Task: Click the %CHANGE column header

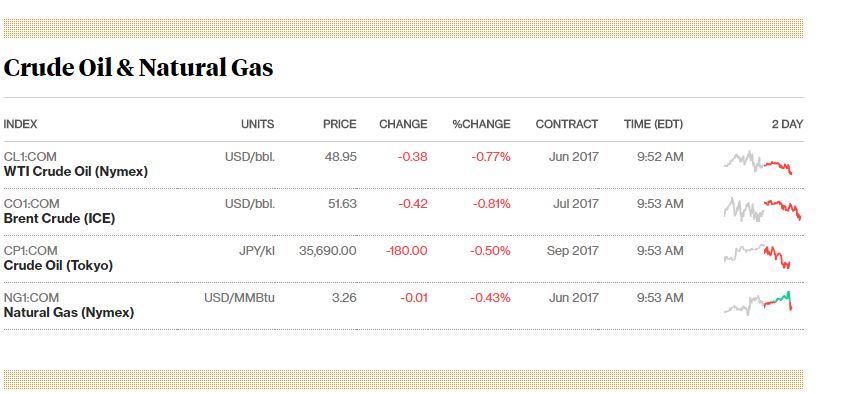Action: click(481, 124)
